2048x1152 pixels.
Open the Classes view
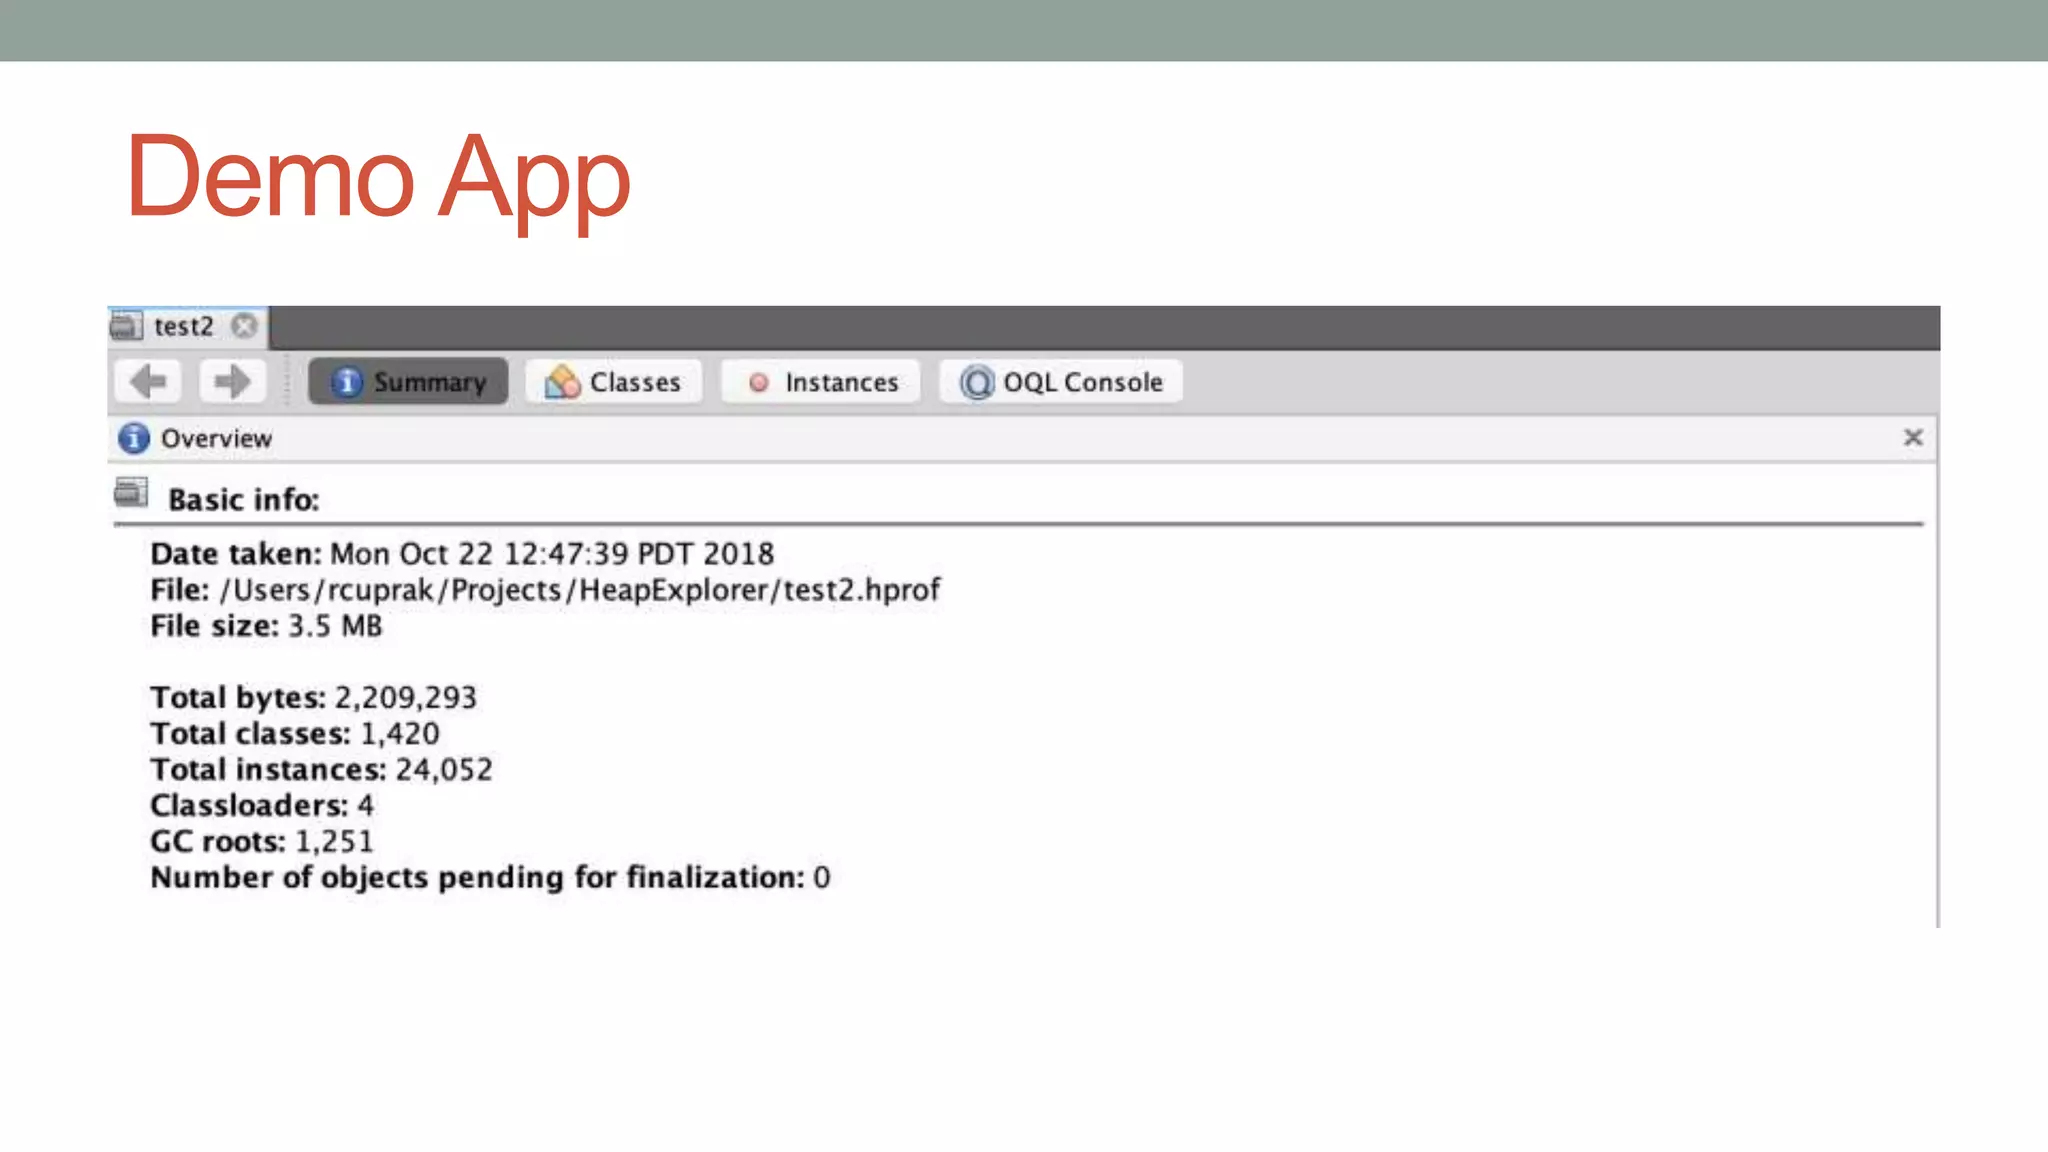point(613,382)
